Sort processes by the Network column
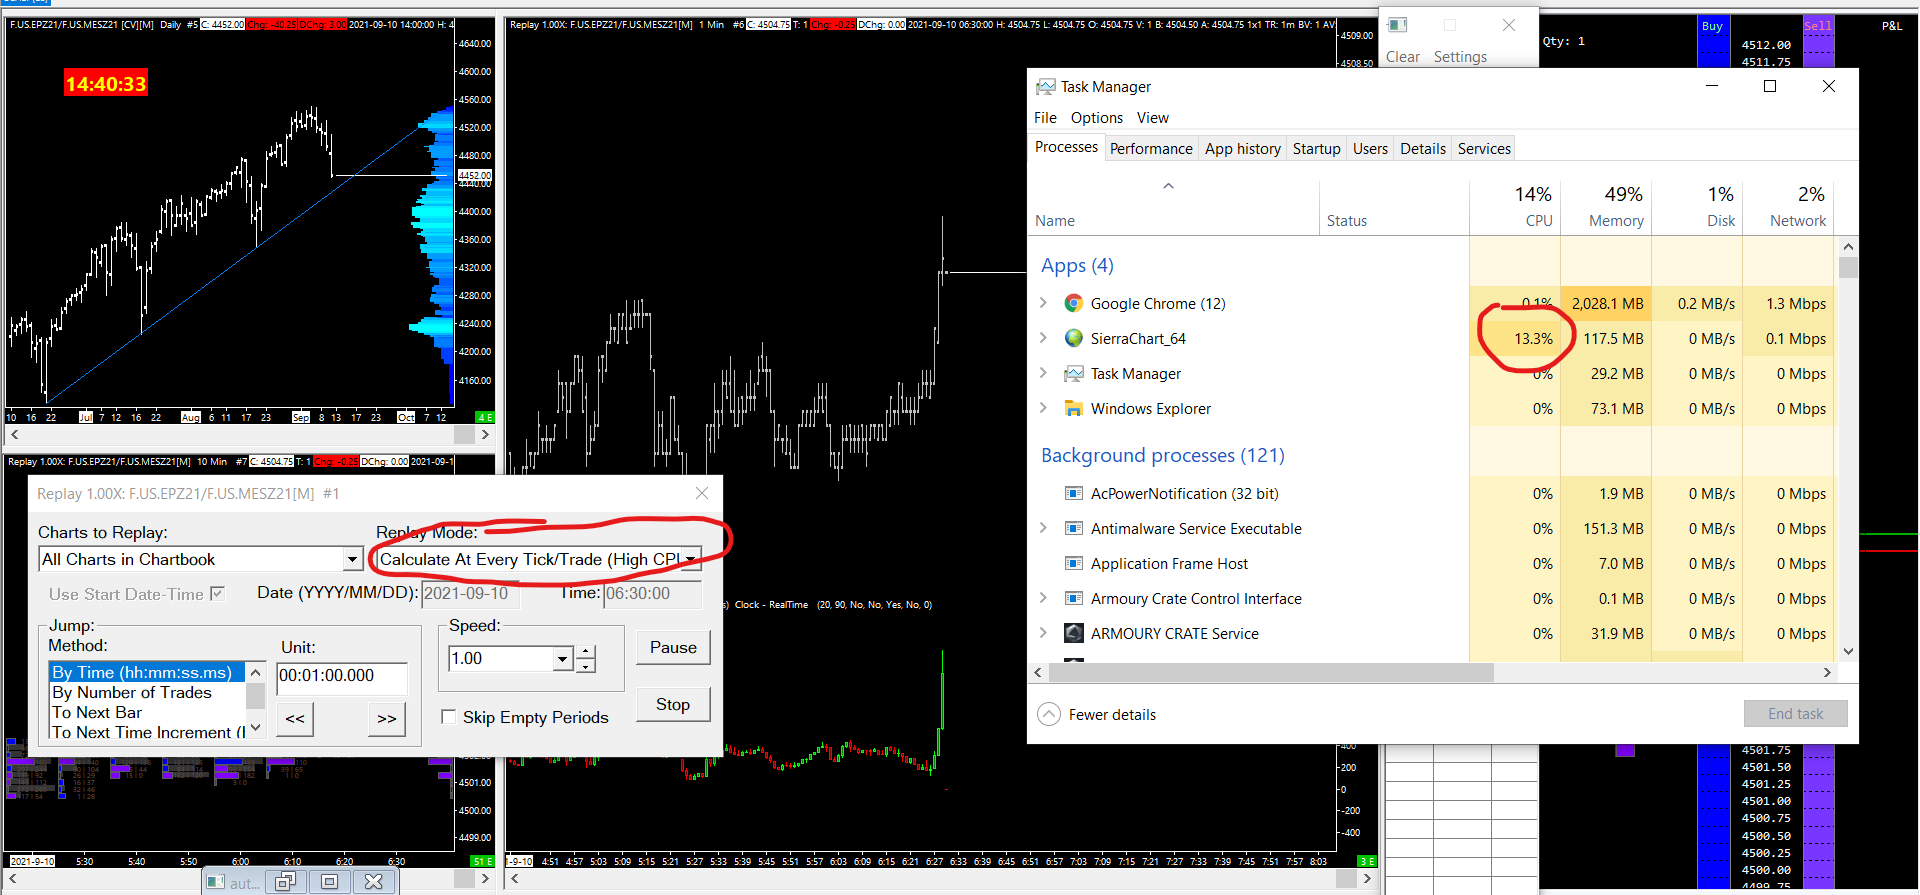The height and width of the screenshot is (895, 1920). point(1789,206)
